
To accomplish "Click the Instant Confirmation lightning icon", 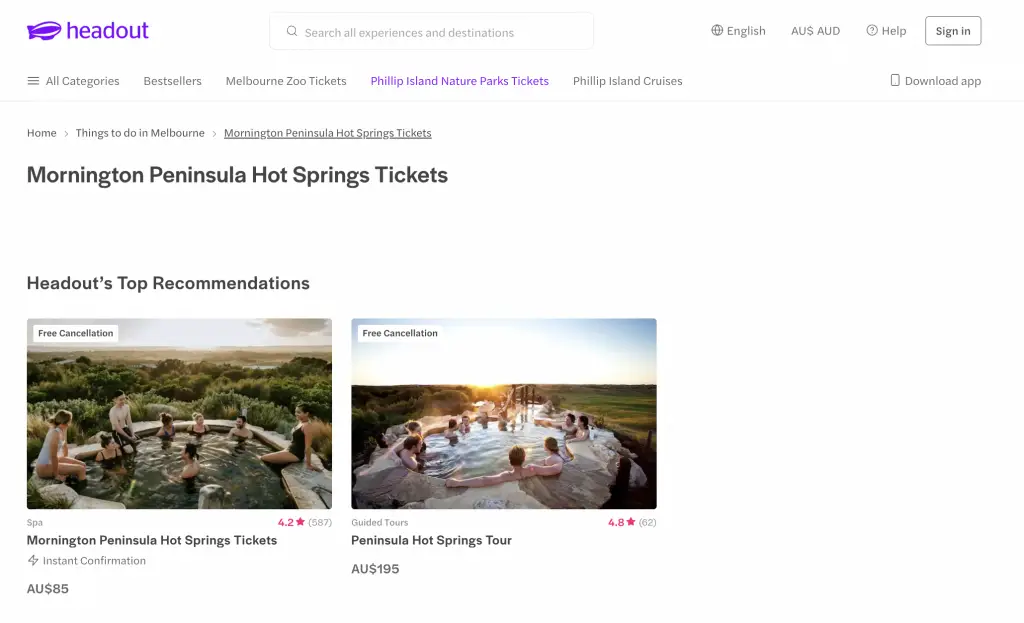I will pos(33,560).
